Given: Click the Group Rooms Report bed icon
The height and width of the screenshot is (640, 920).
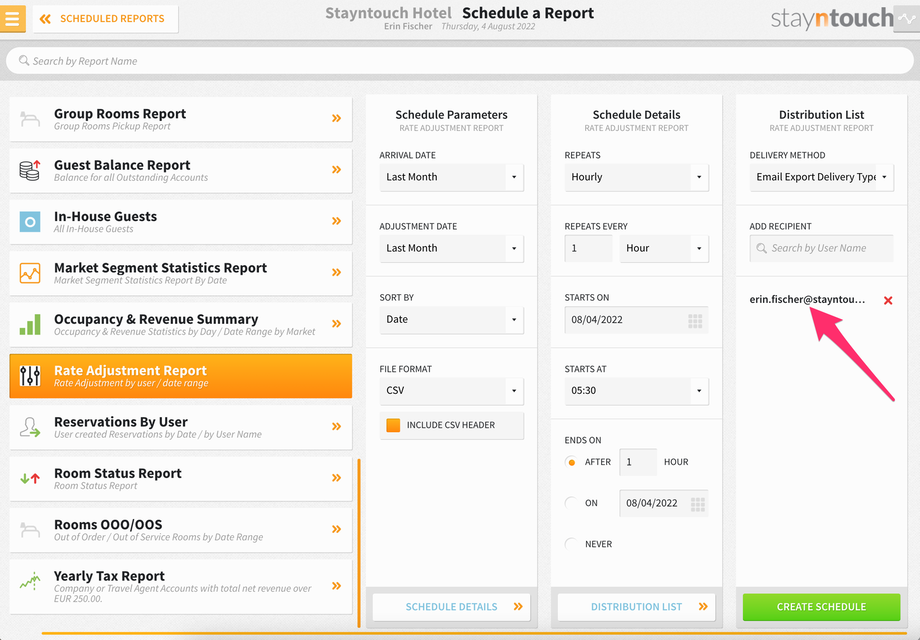Looking at the screenshot, I should click(x=30, y=118).
